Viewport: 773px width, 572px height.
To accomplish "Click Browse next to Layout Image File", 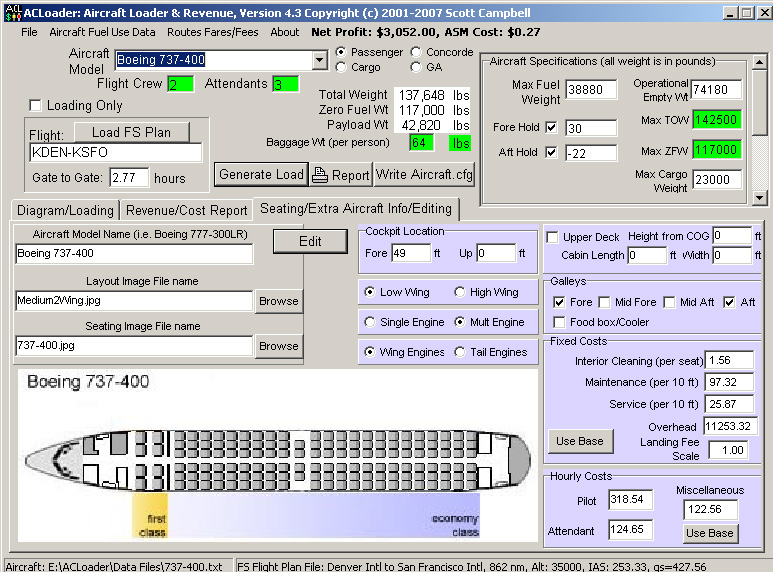I will tap(278, 301).
